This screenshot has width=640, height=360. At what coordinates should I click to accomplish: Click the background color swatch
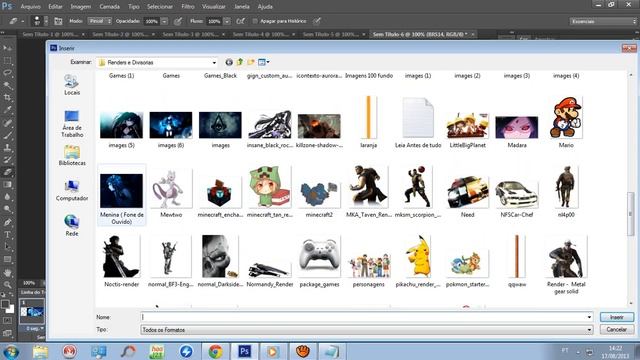click(x=11, y=309)
